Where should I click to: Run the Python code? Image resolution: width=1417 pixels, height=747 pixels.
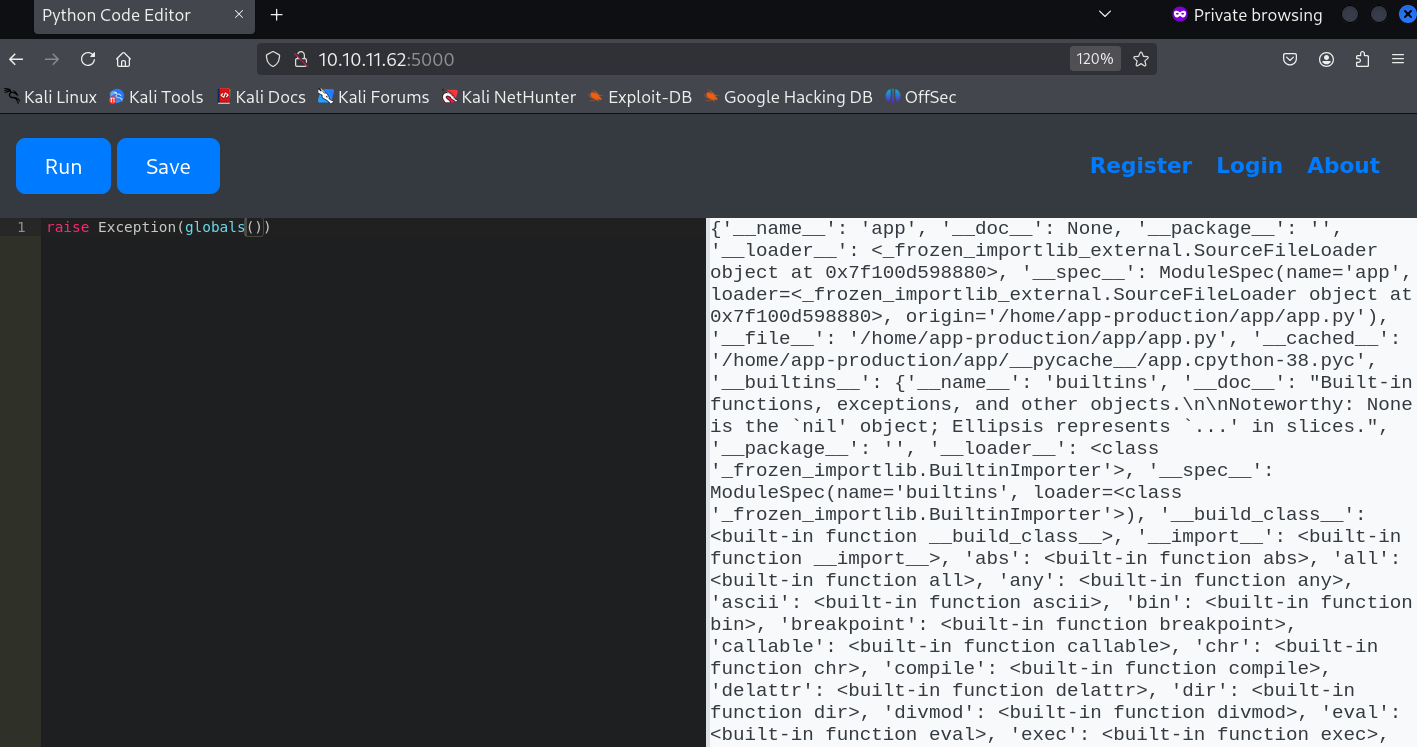click(x=63, y=166)
